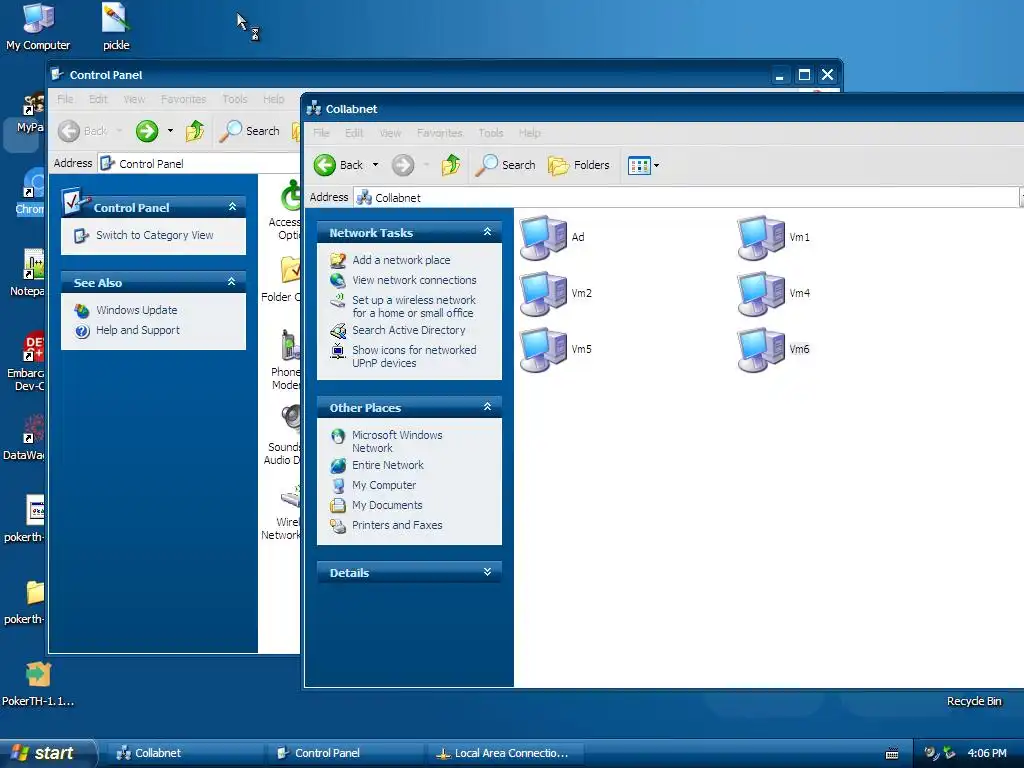
Task: Switch to Collabnet taskbar button
Action: [184, 753]
